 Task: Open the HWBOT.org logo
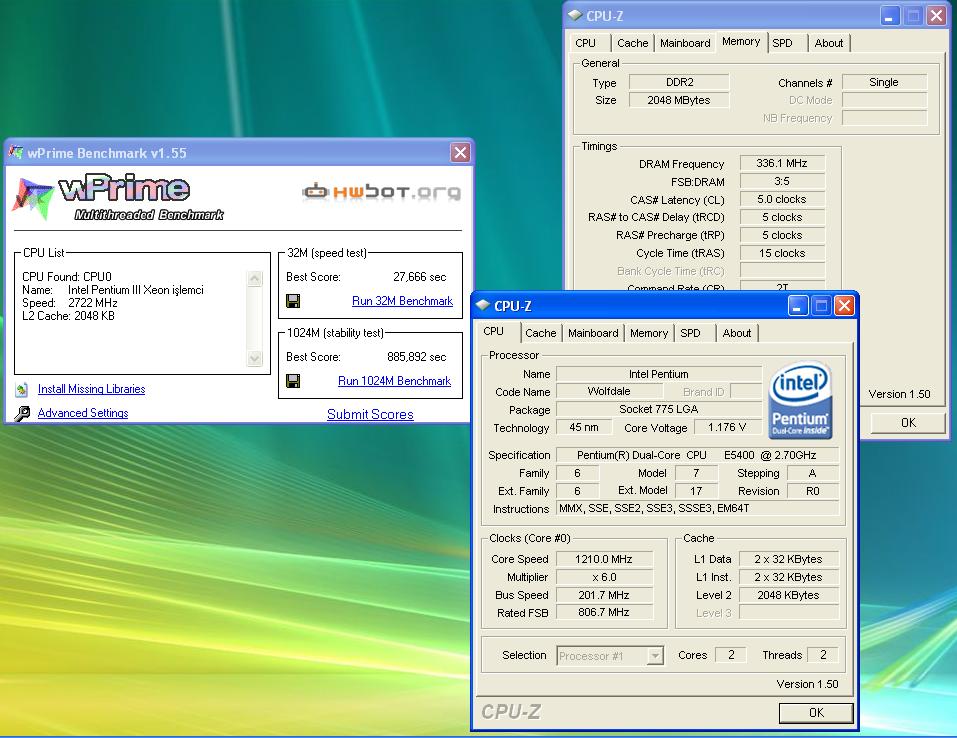[x=381, y=192]
